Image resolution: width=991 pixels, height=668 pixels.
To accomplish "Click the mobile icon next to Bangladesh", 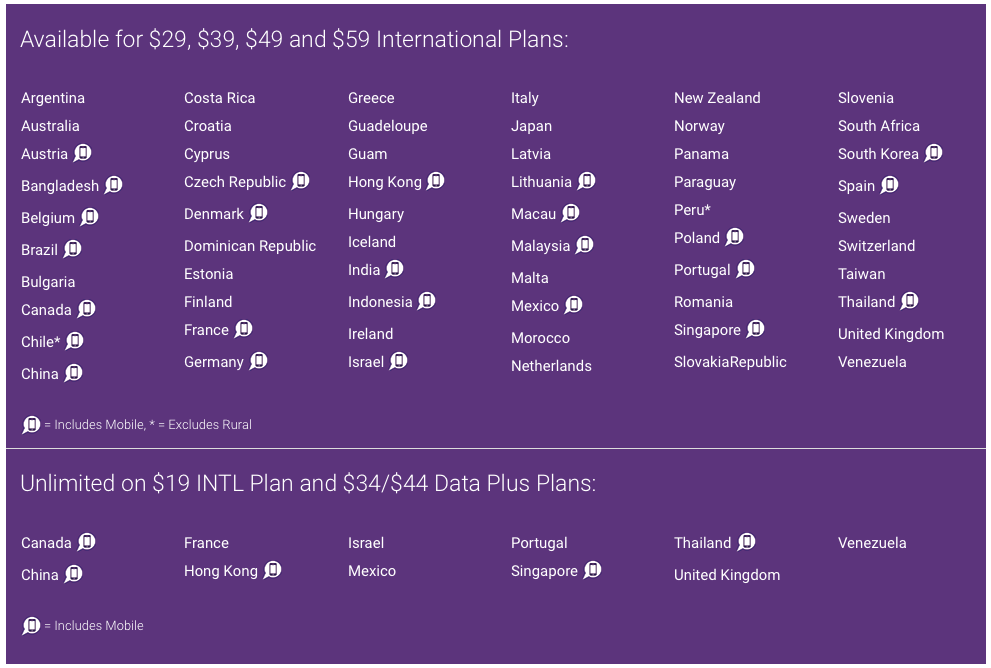I will 113,185.
